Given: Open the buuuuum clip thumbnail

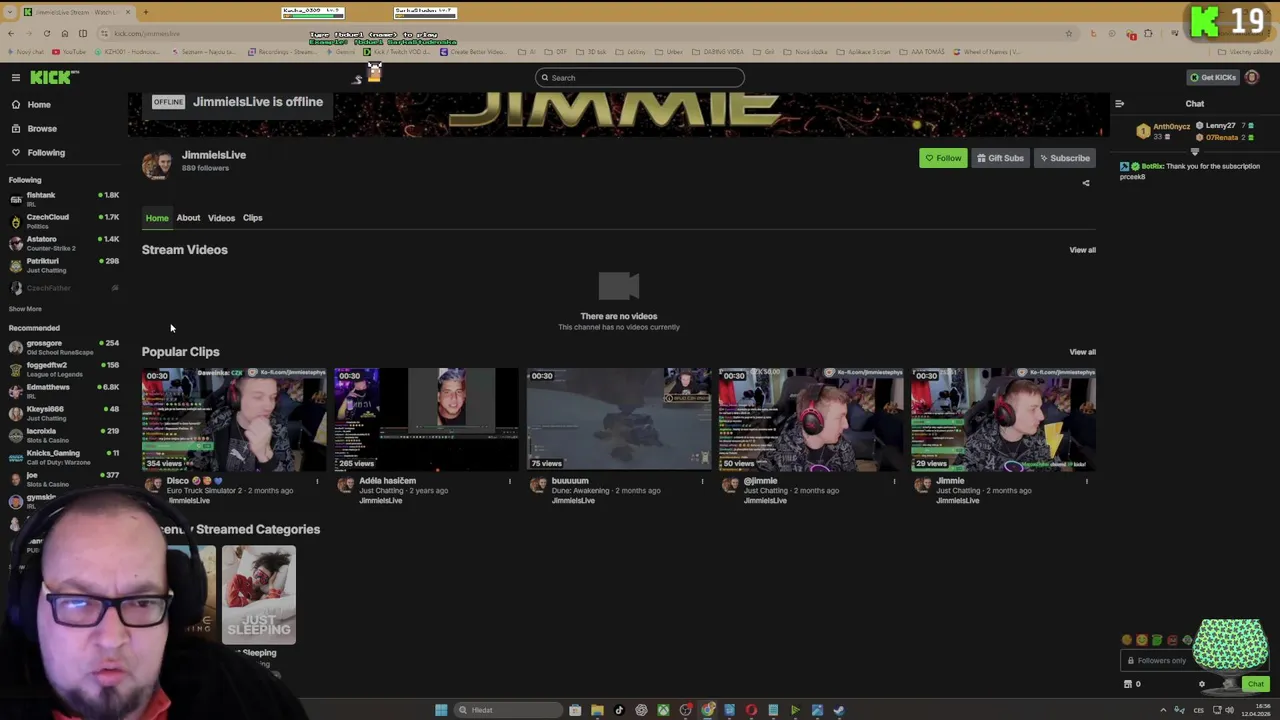Looking at the screenshot, I should tap(619, 419).
